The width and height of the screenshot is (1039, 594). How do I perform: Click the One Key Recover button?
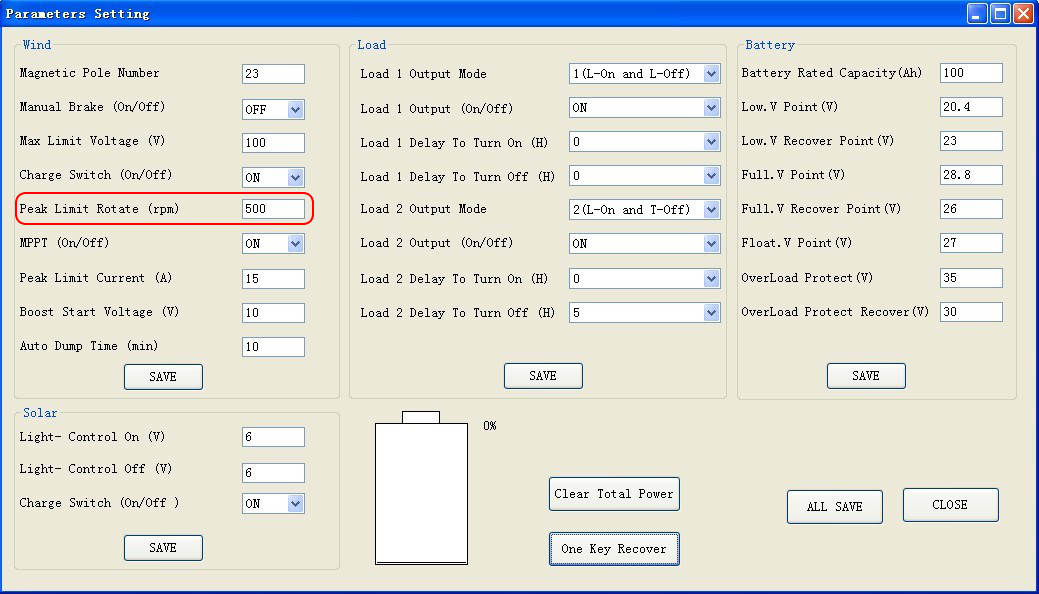[614, 549]
